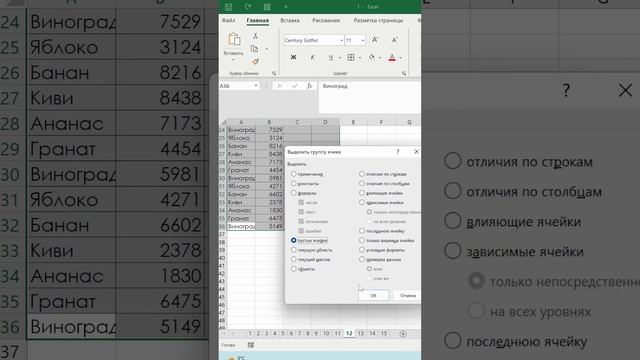
Task: Expand the Вставить paste options arrow
Action: click(x=233, y=60)
